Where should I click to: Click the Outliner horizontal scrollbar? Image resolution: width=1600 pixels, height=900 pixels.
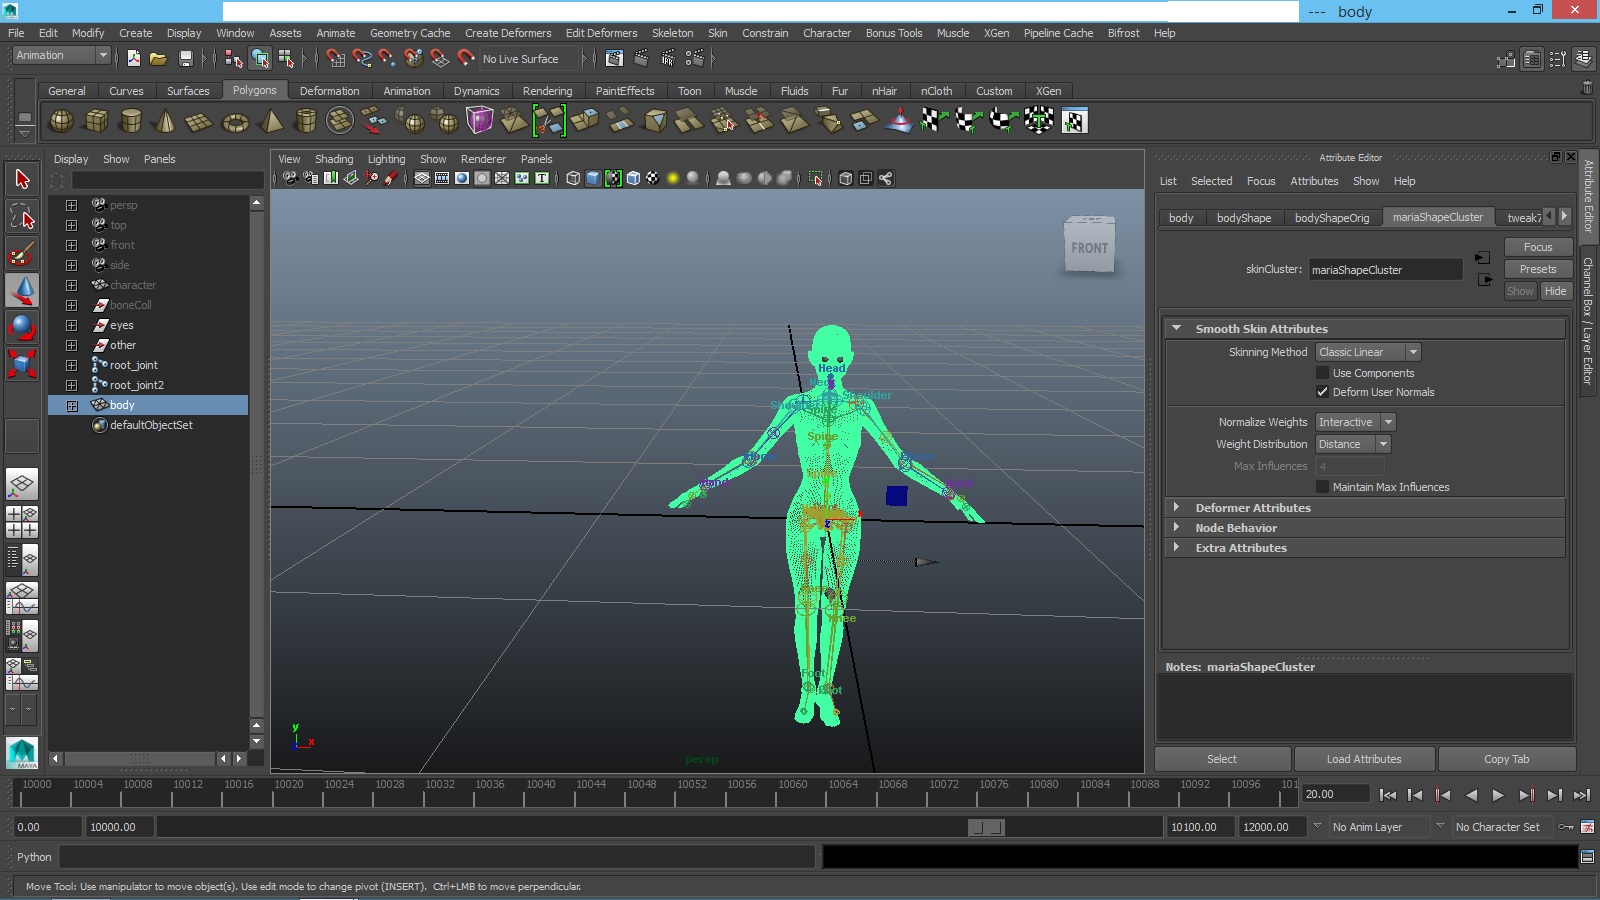[139, 759]
